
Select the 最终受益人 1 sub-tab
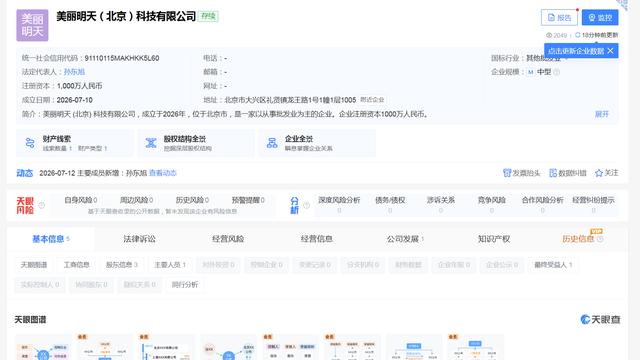click(x=553, y=265)
